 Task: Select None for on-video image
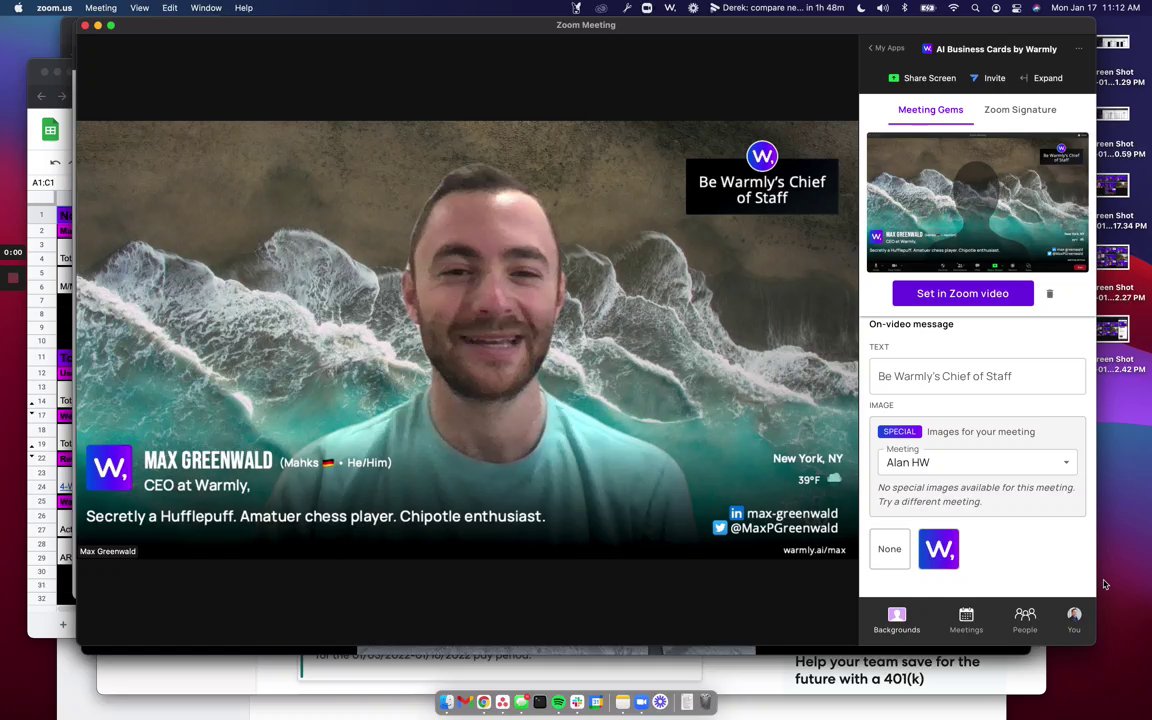(890, 549)
